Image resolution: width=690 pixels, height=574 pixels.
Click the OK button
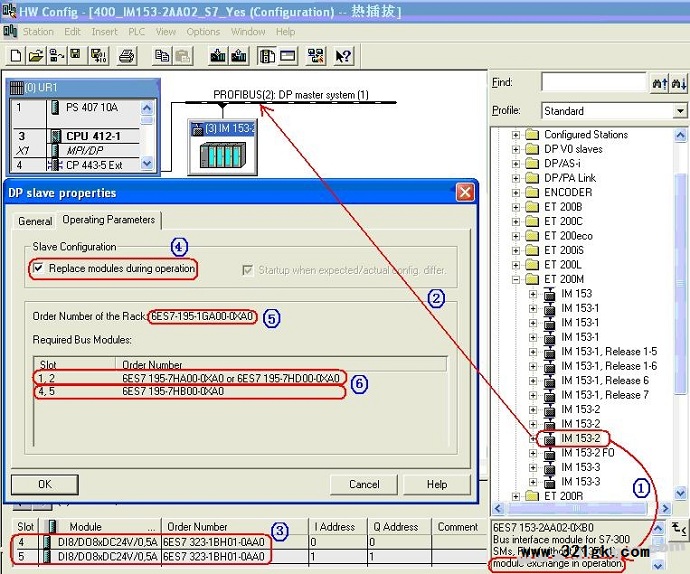(x=44, y=484)
